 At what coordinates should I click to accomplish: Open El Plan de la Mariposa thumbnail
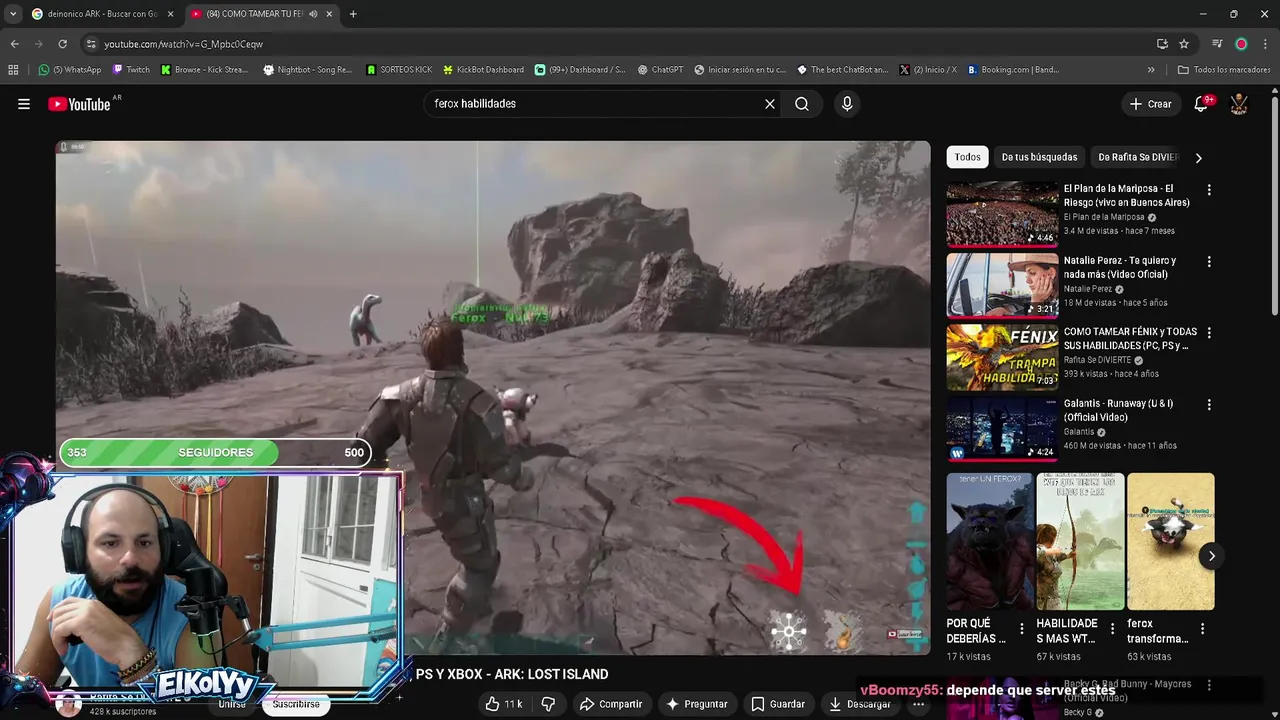tap(1002, 213)
